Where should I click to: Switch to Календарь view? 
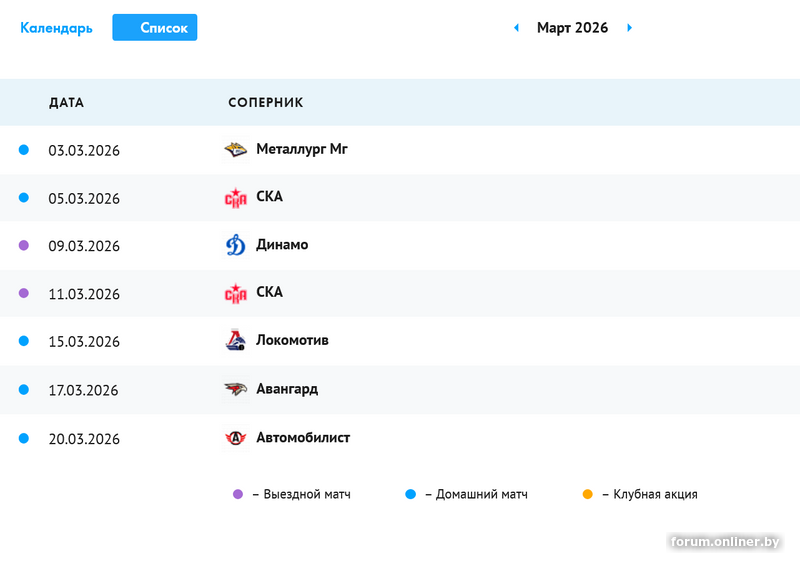click(56, 28)
